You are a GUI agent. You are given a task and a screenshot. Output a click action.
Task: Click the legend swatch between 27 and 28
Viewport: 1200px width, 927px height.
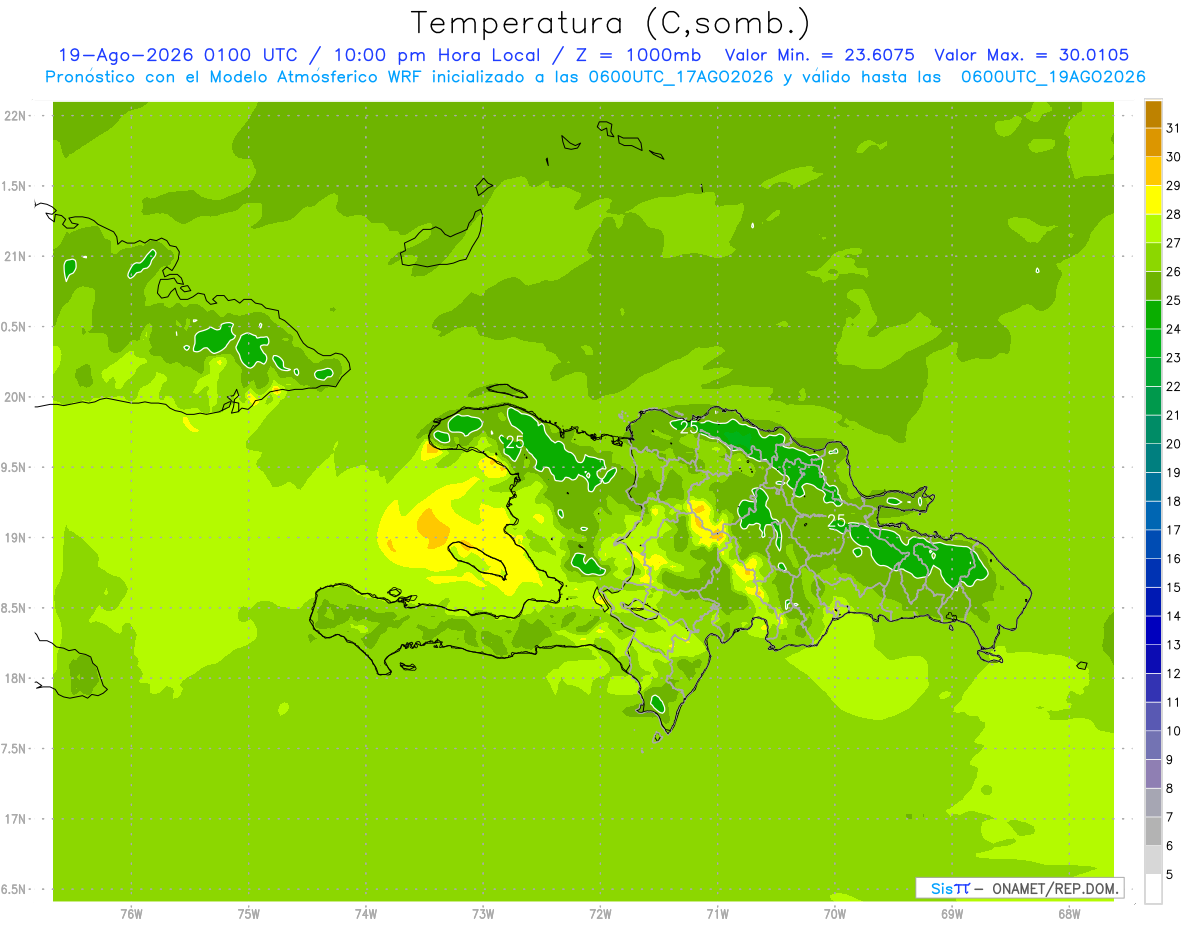[x=1153, y=229]
